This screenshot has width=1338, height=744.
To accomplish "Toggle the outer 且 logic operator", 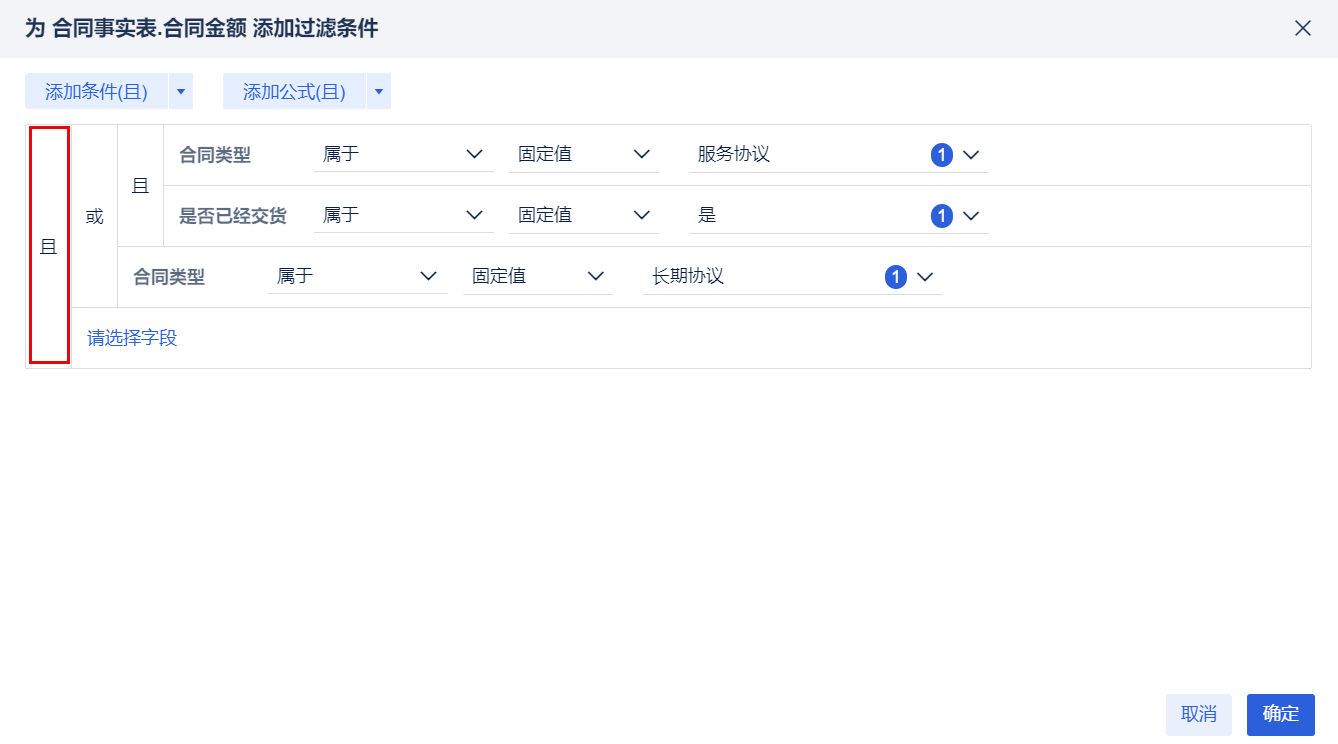I will pos(49,246).
